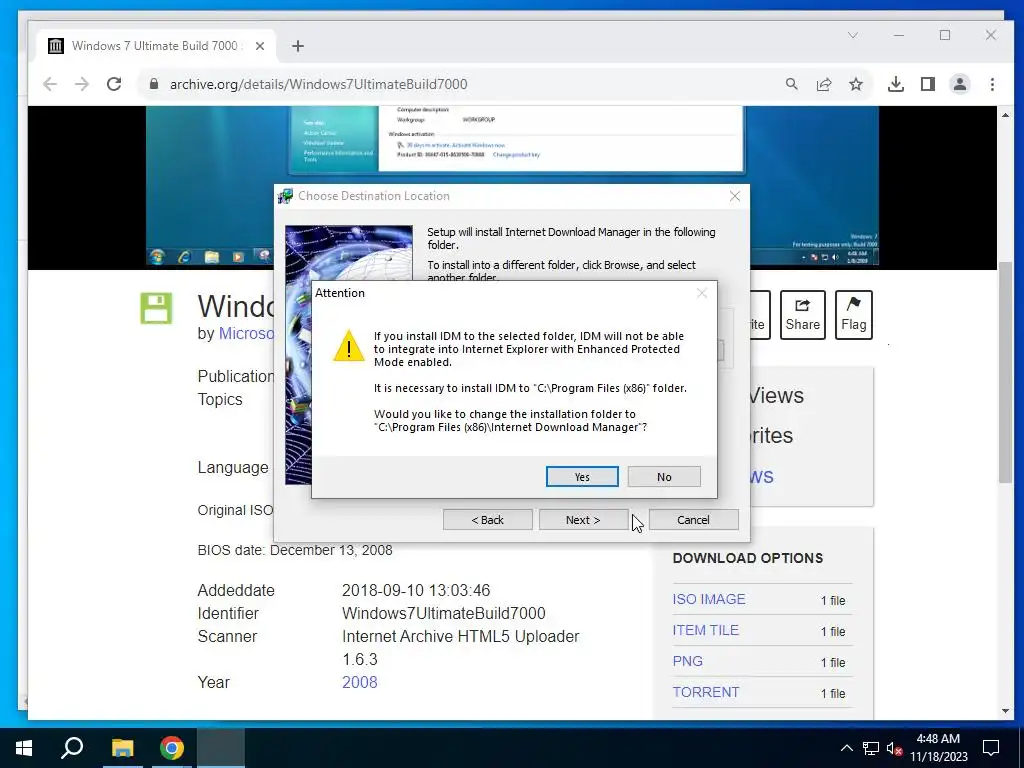Image resolution: width=1024 pixels, height=768 pixels.
Task: Click the muted volume tray icon
Action: (x=894, y=748)
